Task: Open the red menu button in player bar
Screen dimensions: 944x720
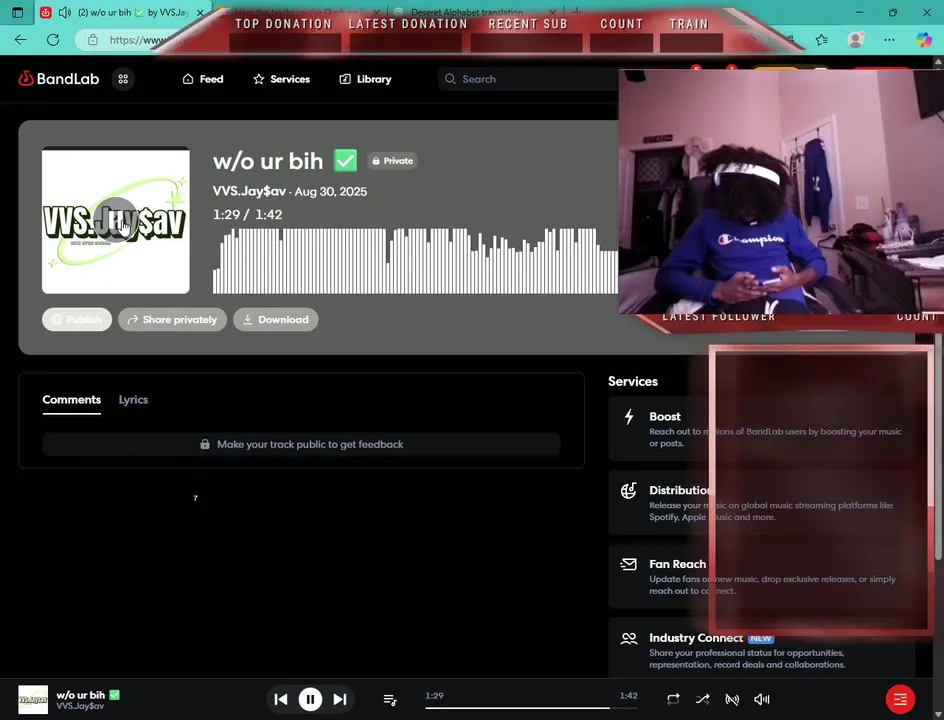Action: click(900, 699)
